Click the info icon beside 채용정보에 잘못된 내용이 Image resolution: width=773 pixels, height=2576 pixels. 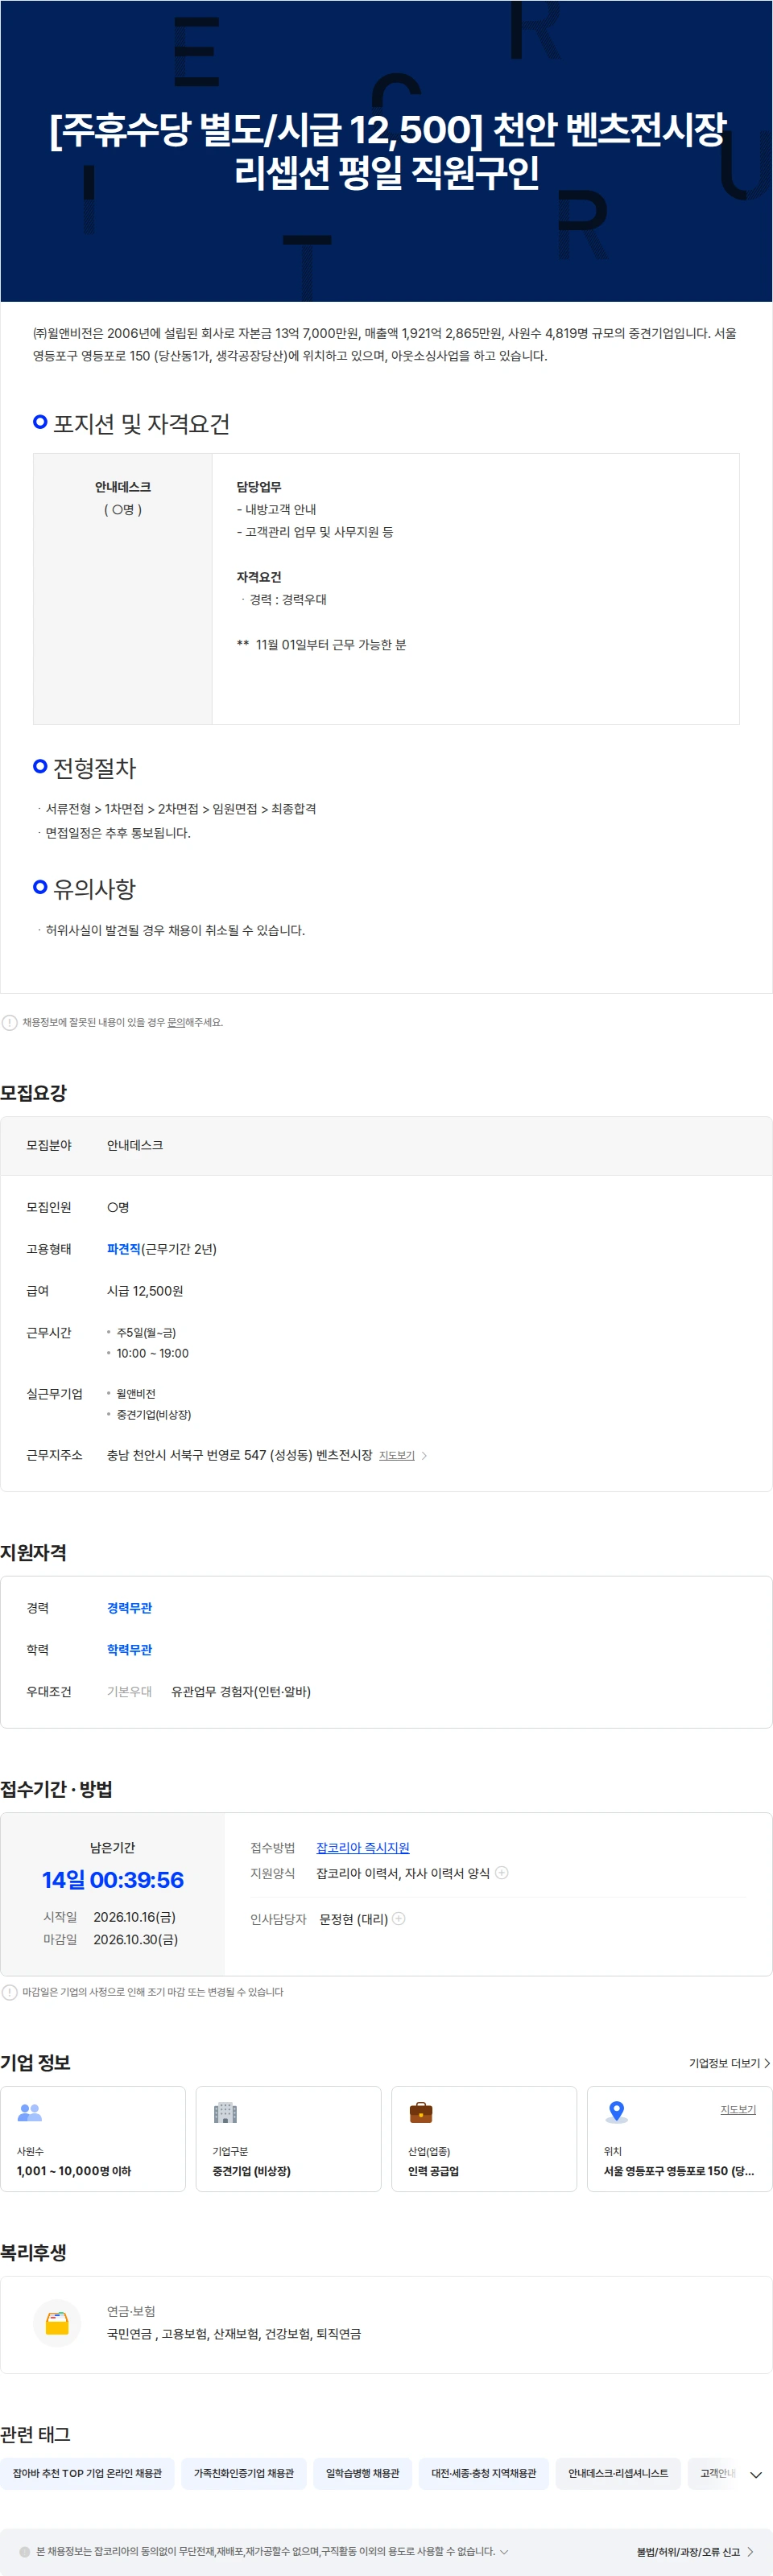10,1022
